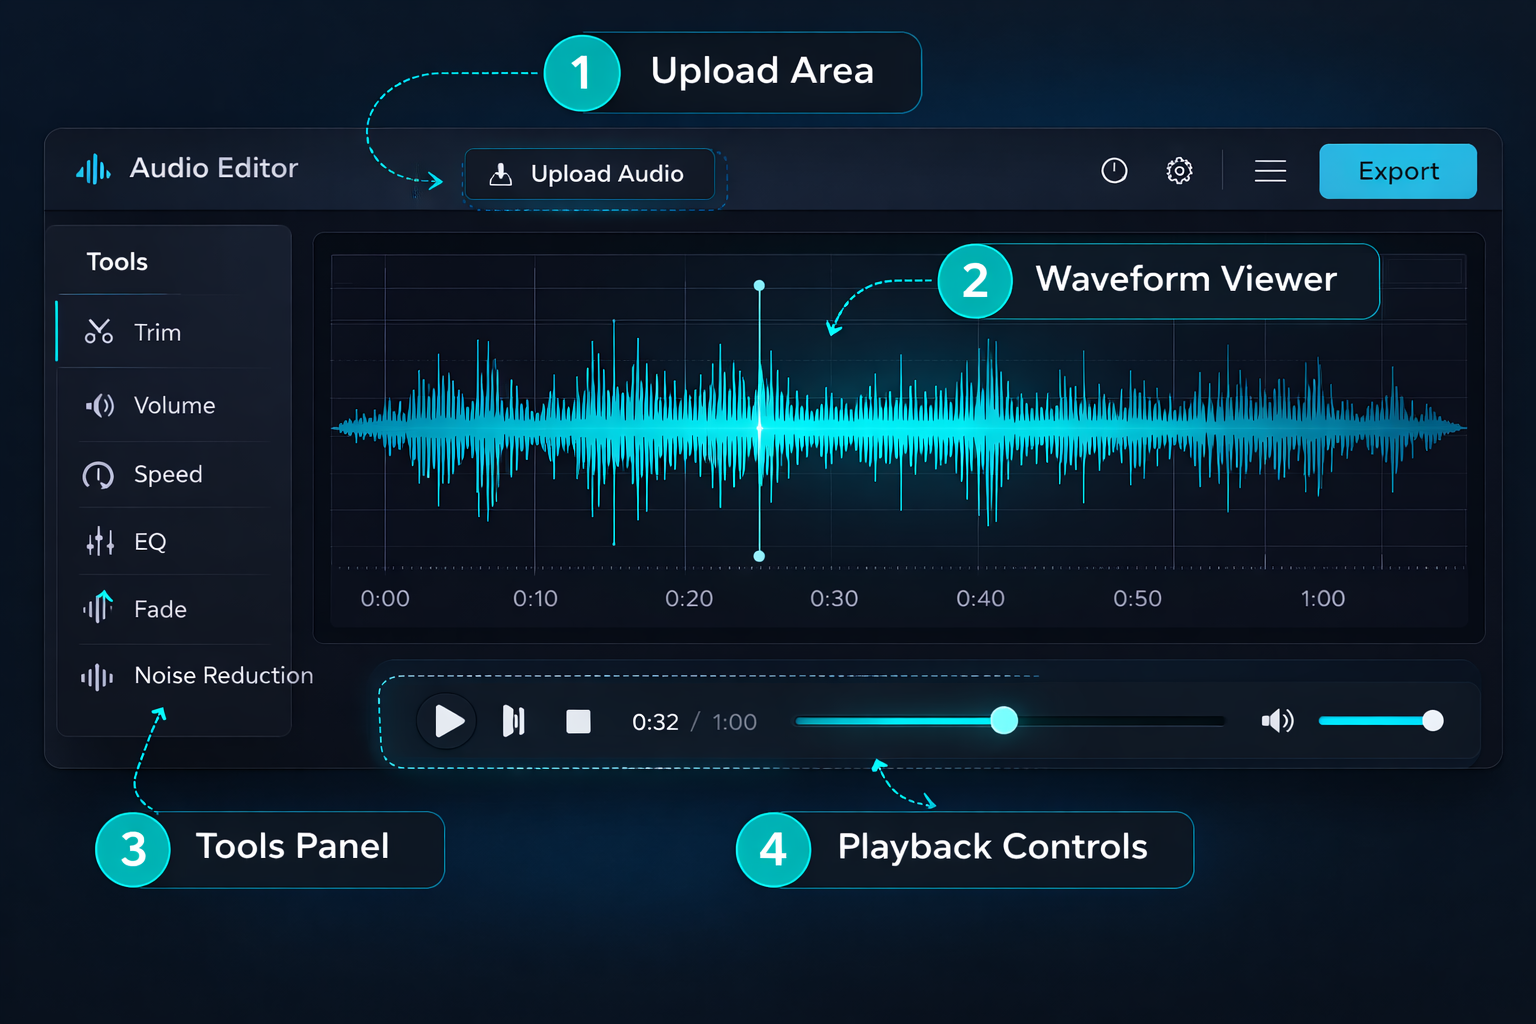The image size is (1536, 1024).
Task: Click the history clock icon
Action: 1114,170
